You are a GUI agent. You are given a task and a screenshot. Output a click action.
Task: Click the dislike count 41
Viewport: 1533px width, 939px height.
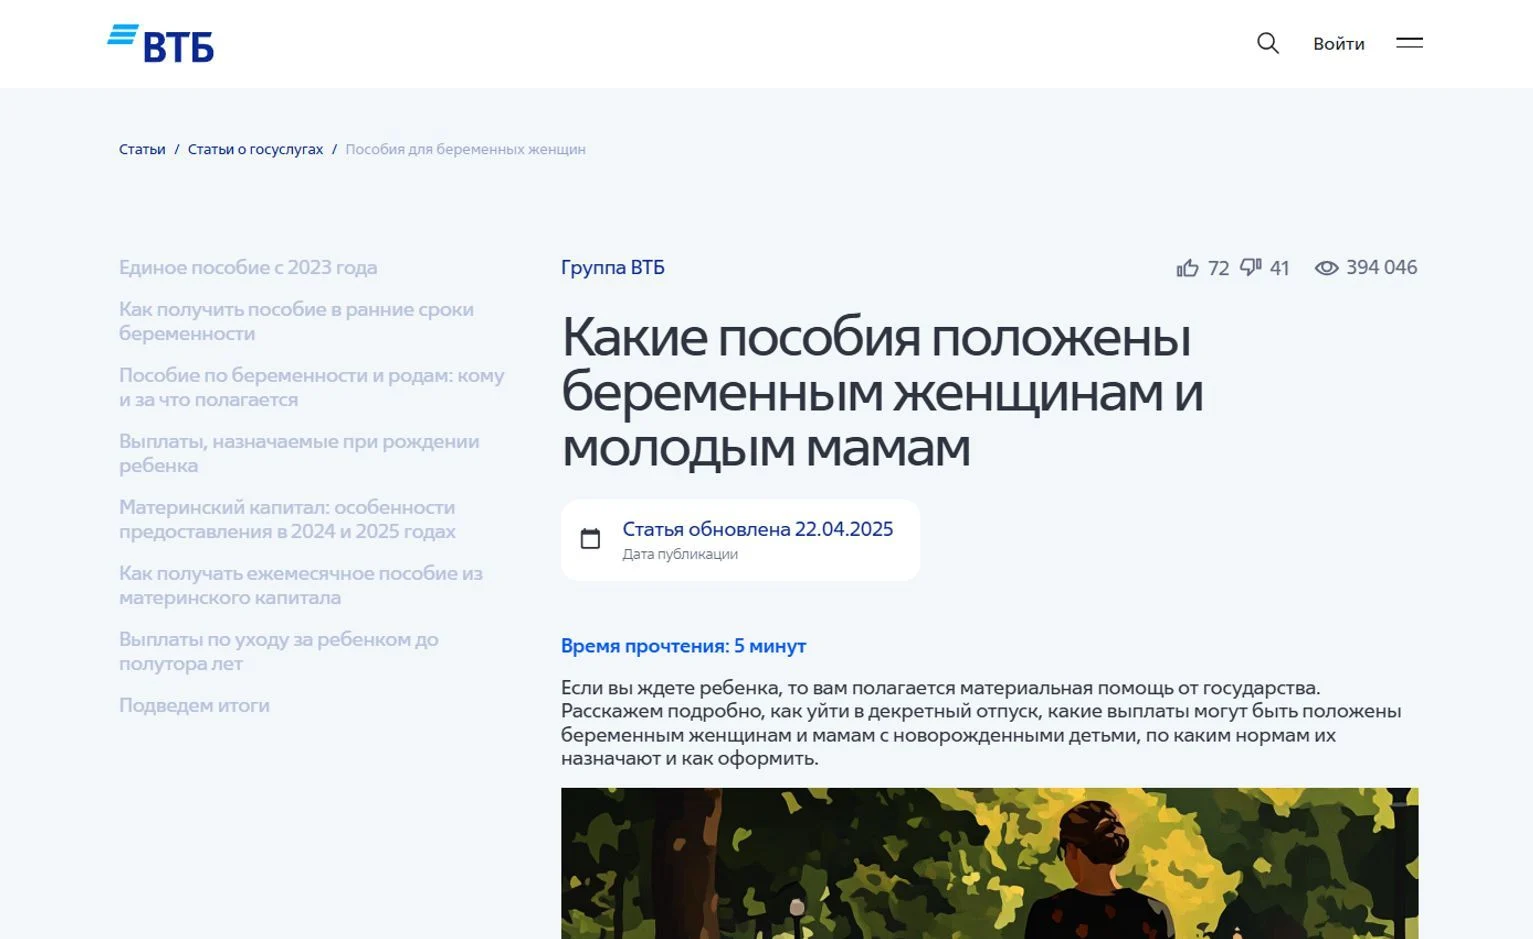click(1280, 268)
